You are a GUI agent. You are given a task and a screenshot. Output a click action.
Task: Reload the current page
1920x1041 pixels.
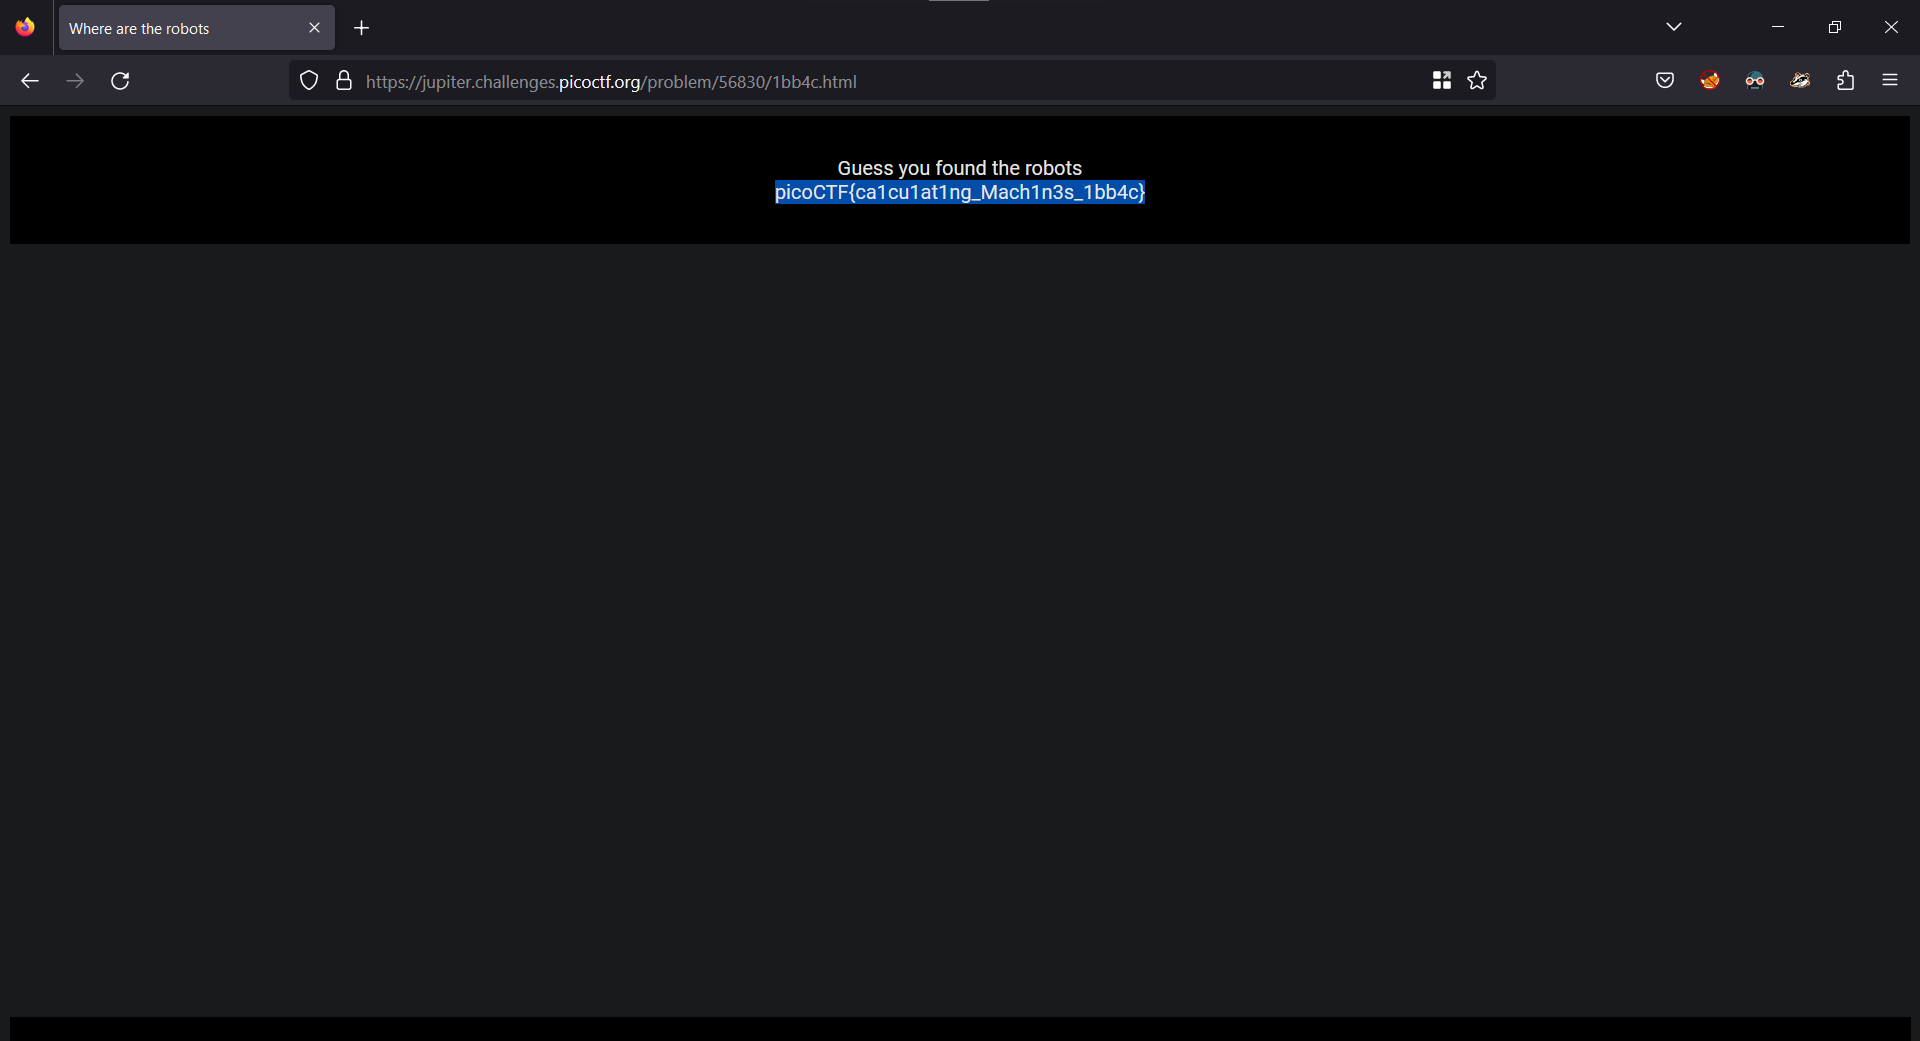[x=120, y=81]
